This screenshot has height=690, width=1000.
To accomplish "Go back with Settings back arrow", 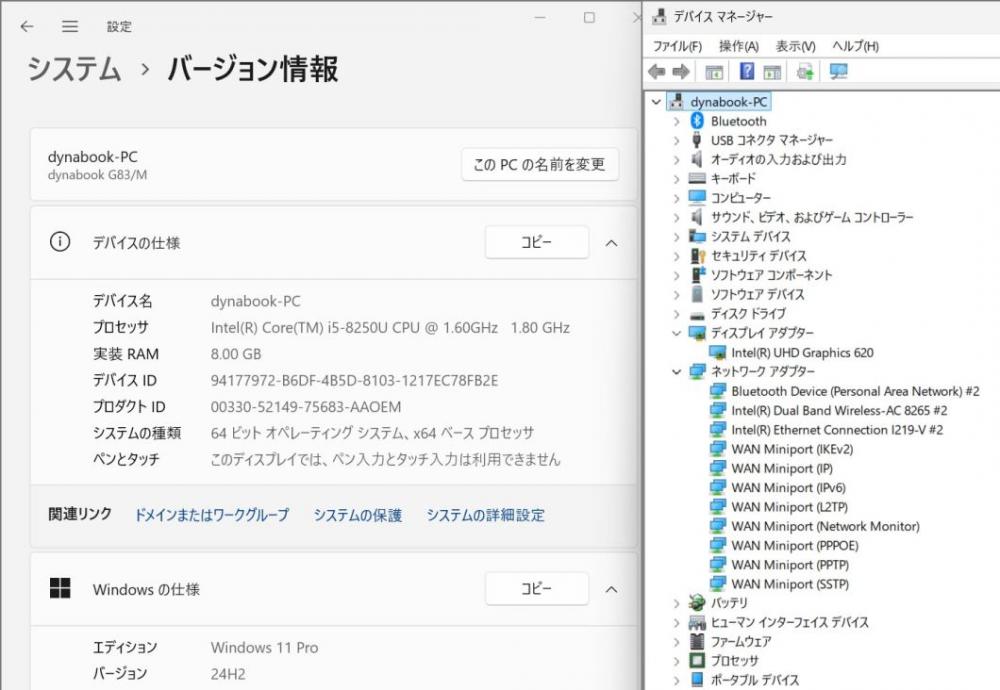I will 27,26.
